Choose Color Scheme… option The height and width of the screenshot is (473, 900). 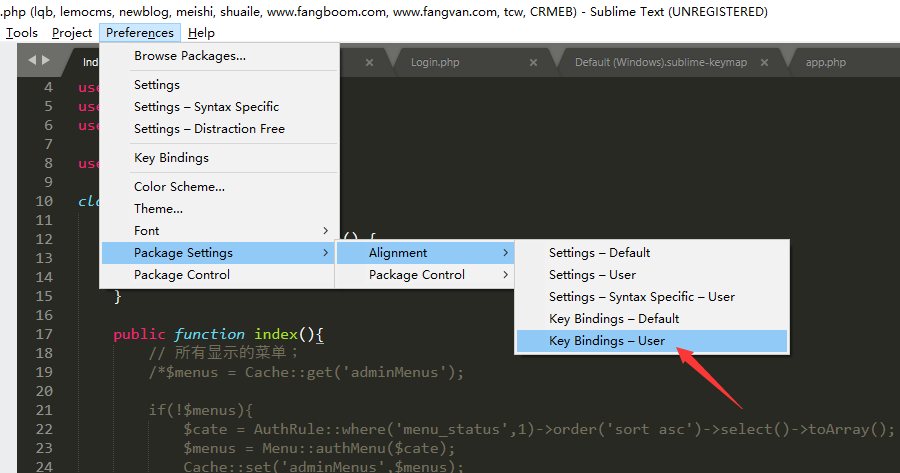click(220, 187)
